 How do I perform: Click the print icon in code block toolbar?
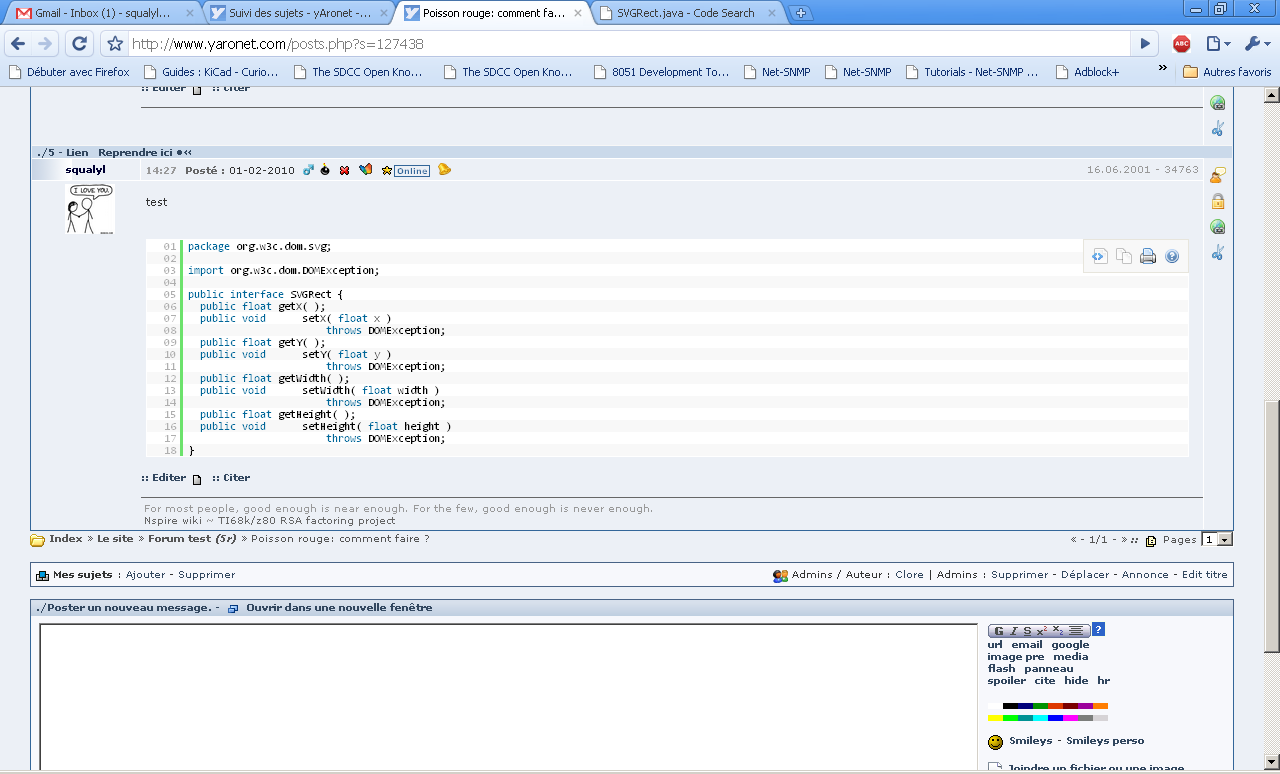(1148, 257)
